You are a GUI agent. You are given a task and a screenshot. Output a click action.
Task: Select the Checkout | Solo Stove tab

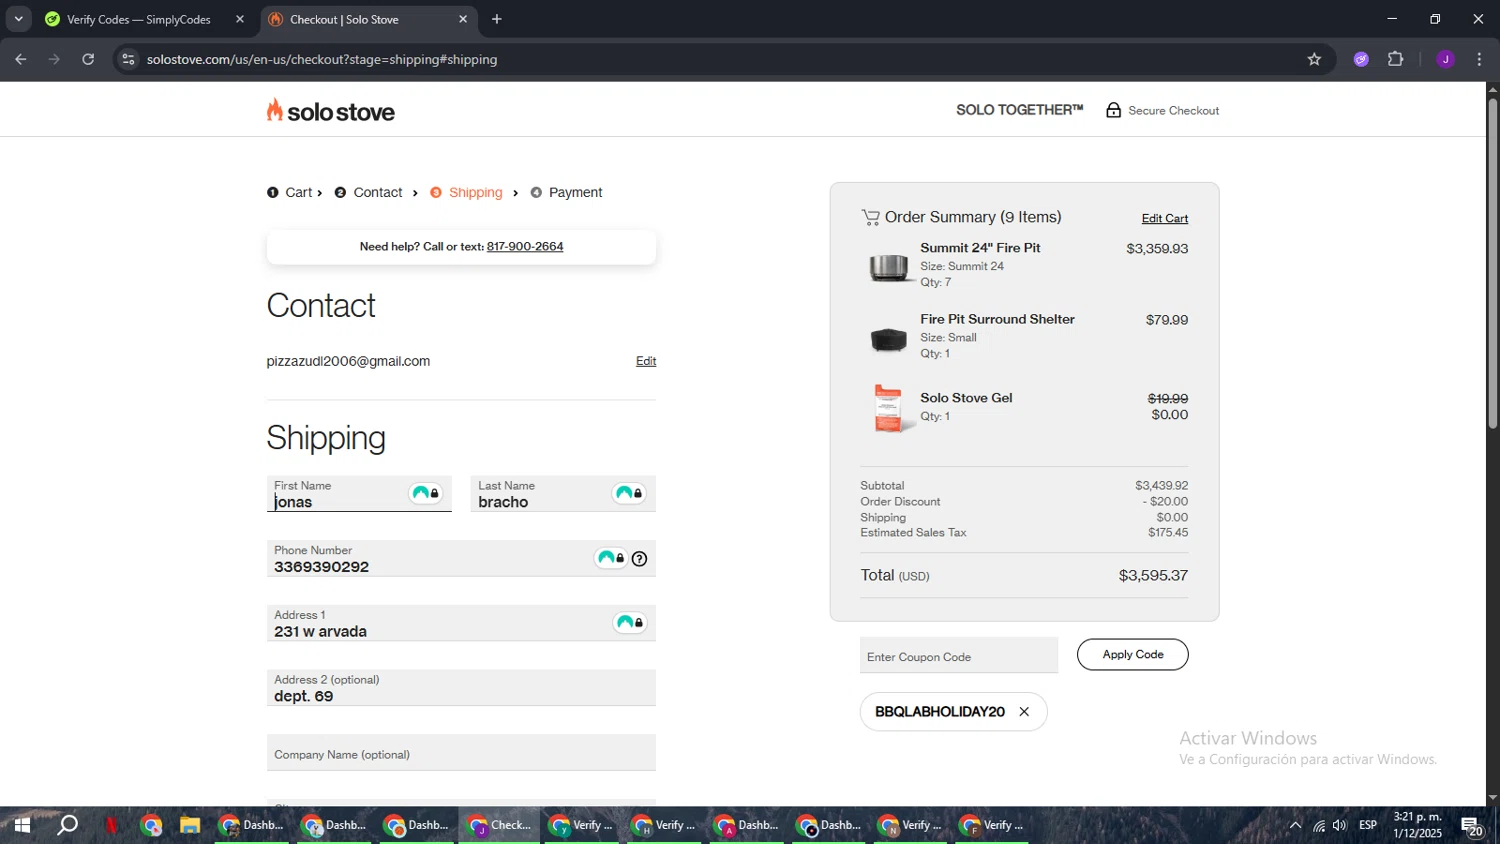pos(344,19)
